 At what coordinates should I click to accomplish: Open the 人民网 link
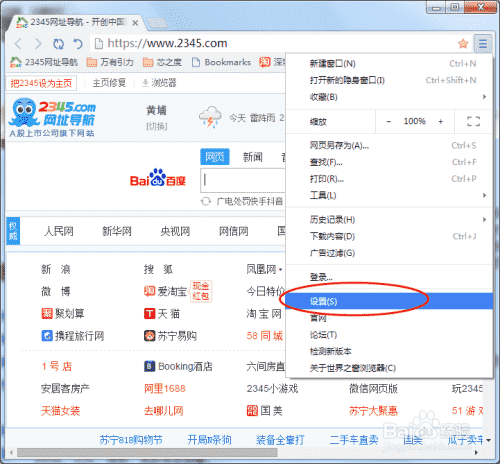59,231
